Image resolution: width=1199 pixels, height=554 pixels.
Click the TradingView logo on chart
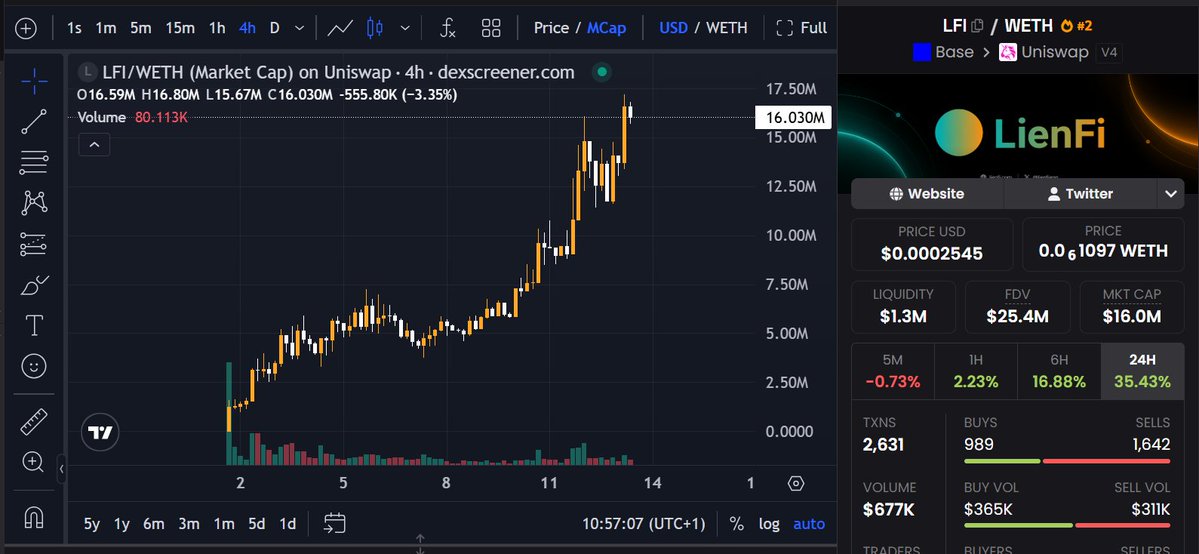(100, 433)
